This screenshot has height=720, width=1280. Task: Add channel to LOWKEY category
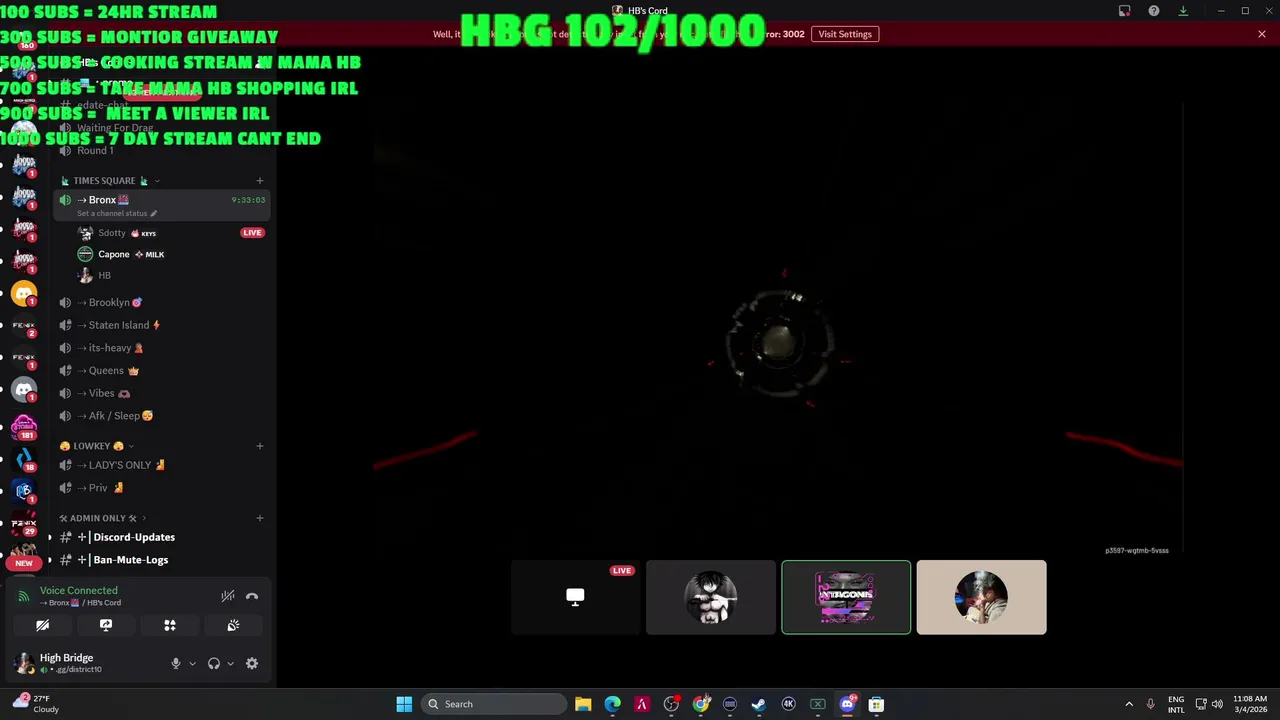tap(260, 446)
